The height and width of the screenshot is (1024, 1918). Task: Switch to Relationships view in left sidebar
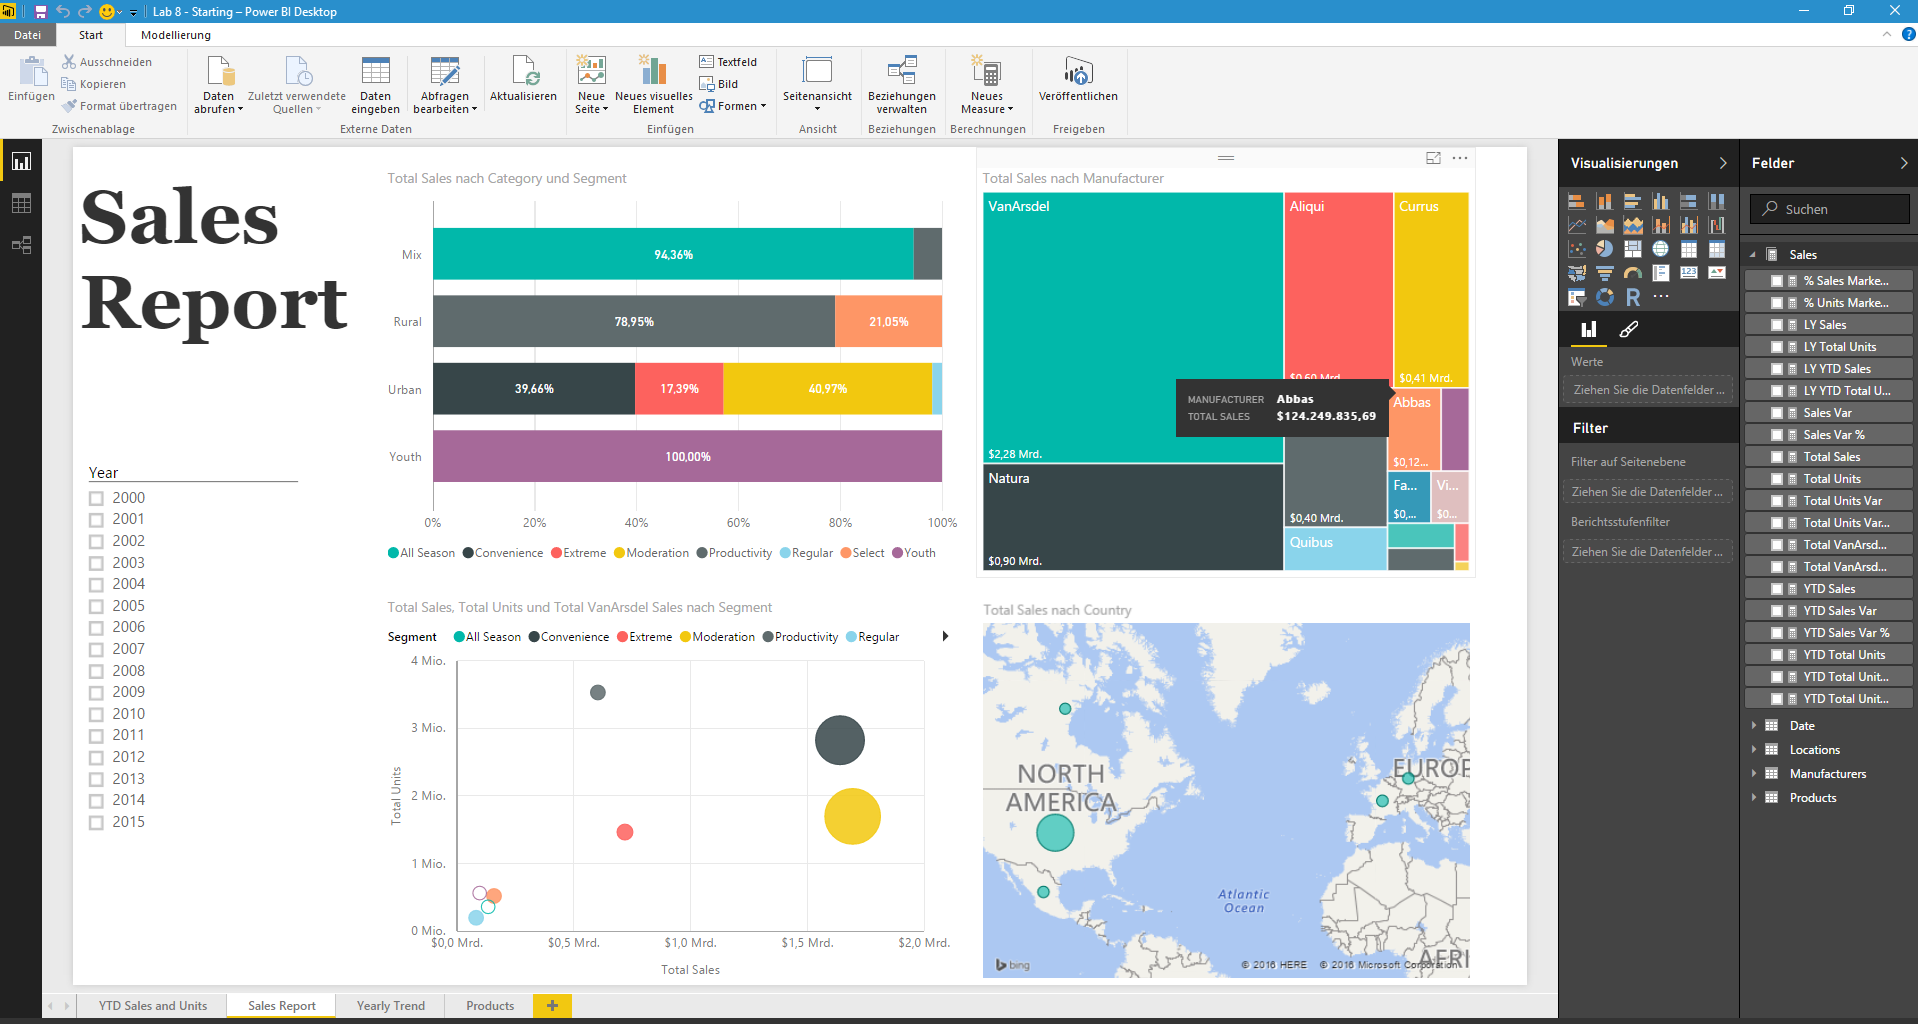[x=21, y=245]
